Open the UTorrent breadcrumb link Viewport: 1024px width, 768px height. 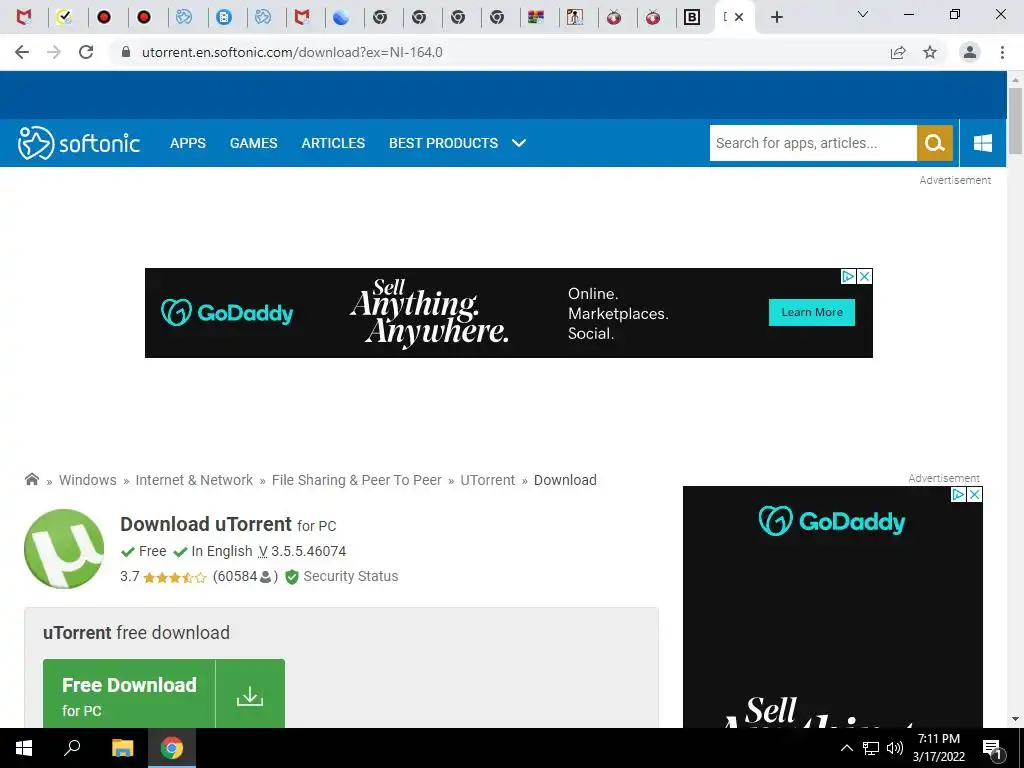pos(488,480)
